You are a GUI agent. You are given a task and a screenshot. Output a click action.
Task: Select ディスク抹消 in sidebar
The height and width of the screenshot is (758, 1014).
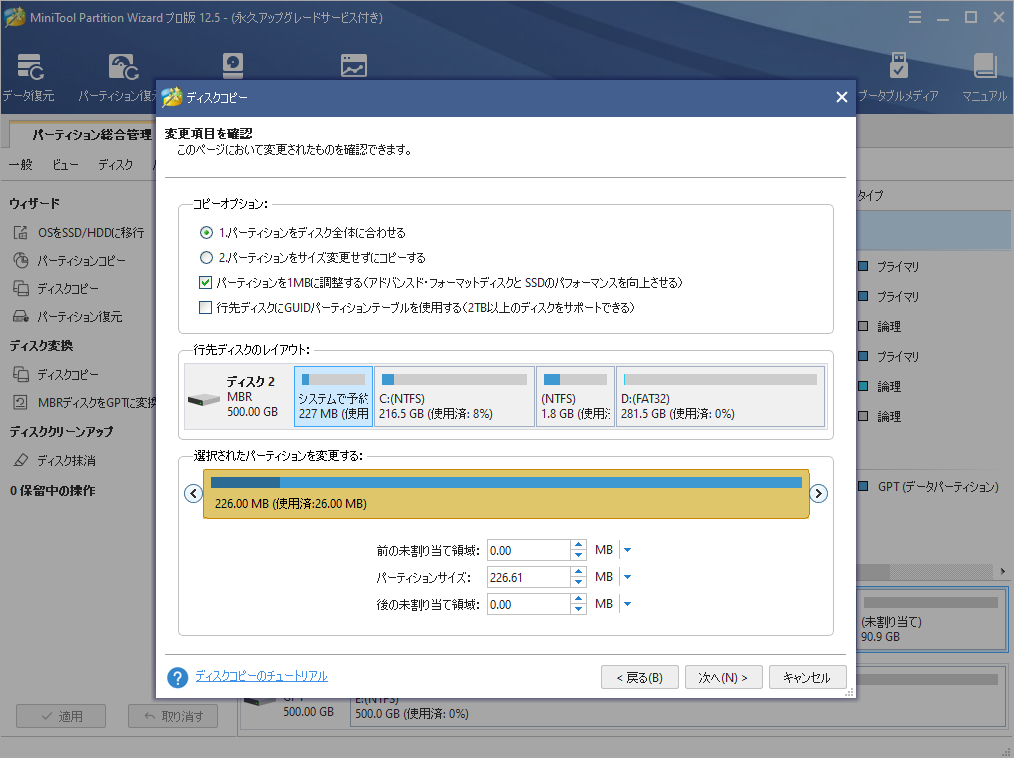(54, 460)
